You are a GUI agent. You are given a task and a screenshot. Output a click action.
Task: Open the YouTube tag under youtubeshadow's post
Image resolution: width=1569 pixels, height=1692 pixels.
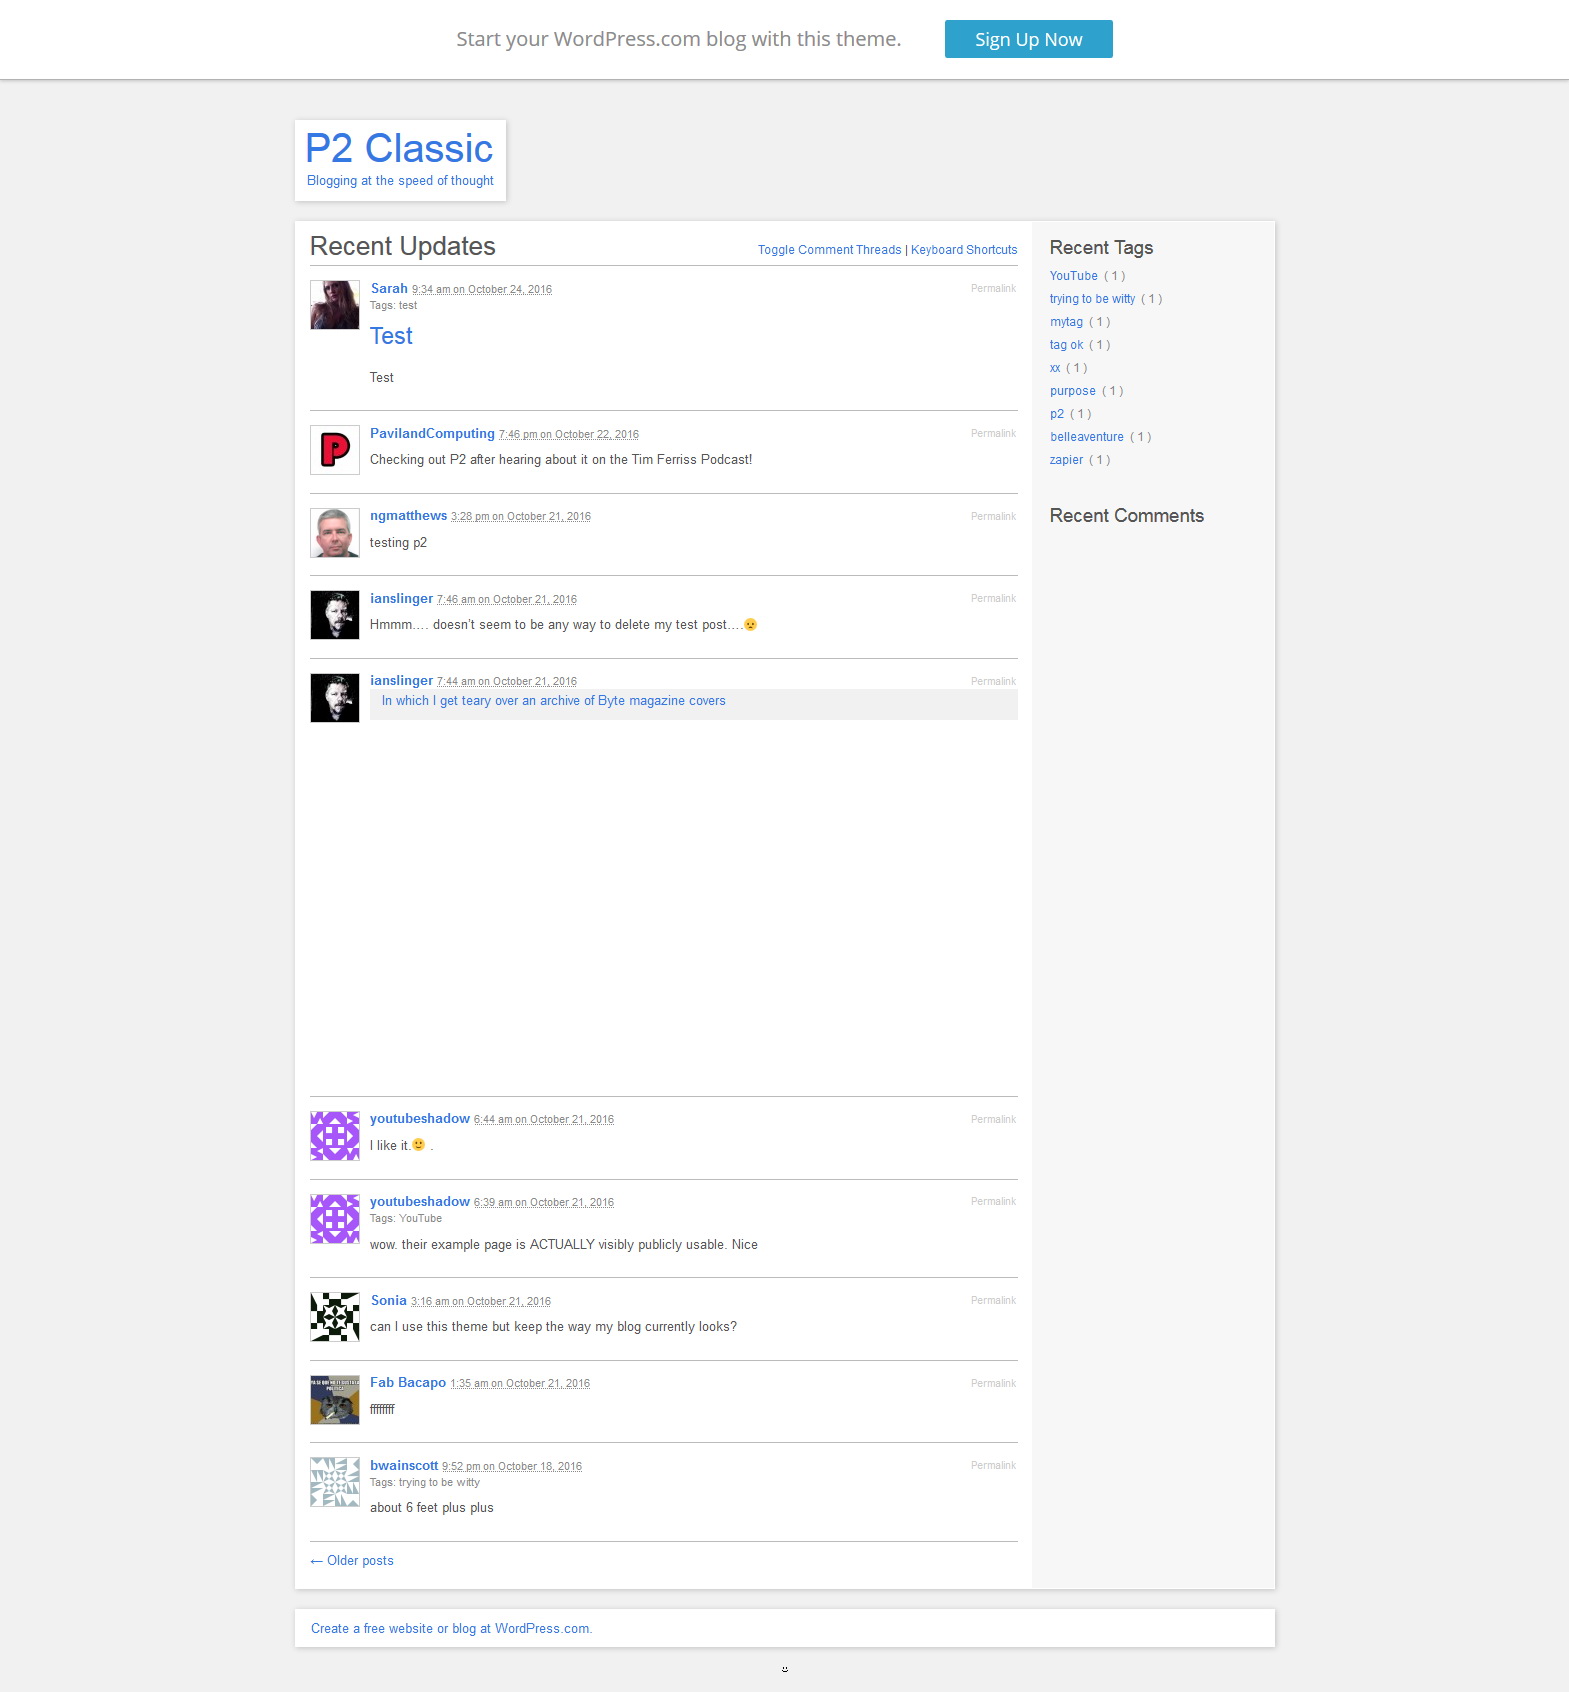click(x=420, y=1218)
